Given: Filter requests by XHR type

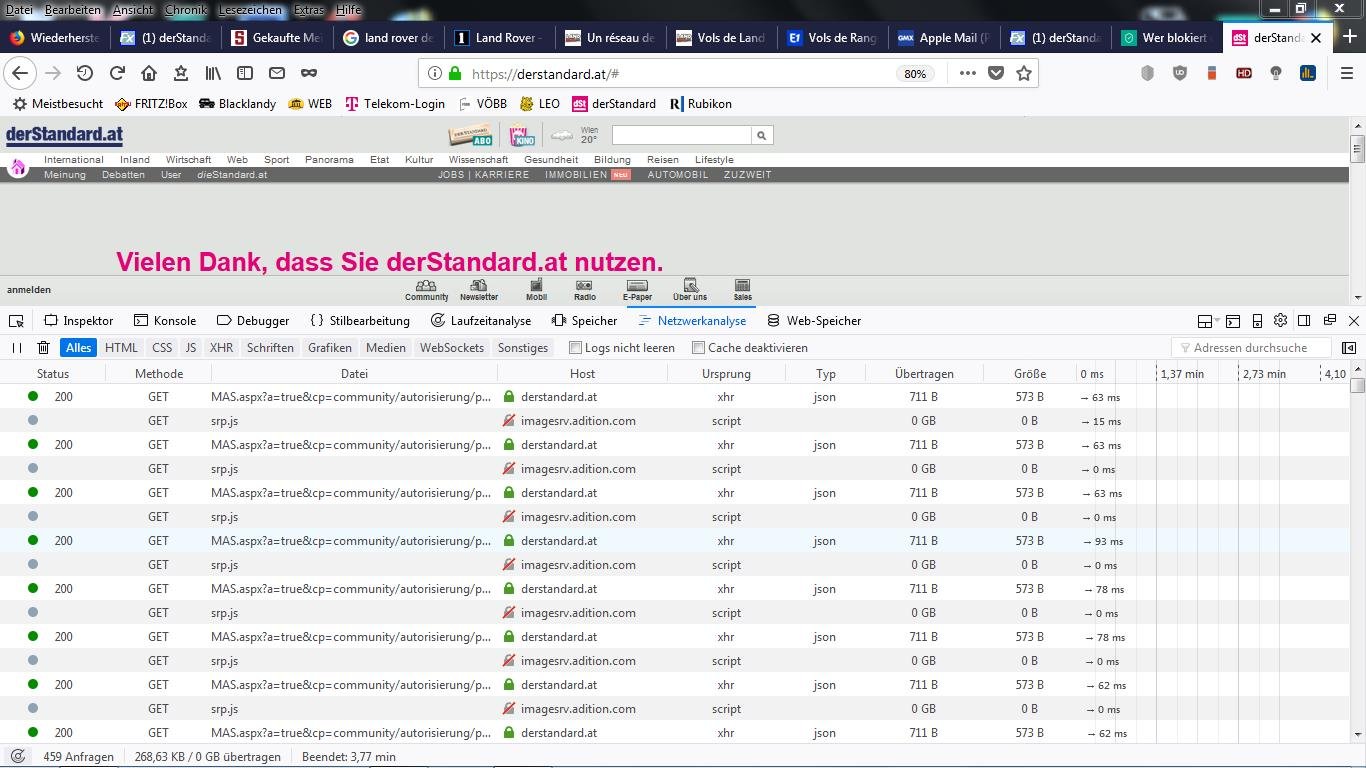Looking at the screenshot, I should tap(221, 348).
